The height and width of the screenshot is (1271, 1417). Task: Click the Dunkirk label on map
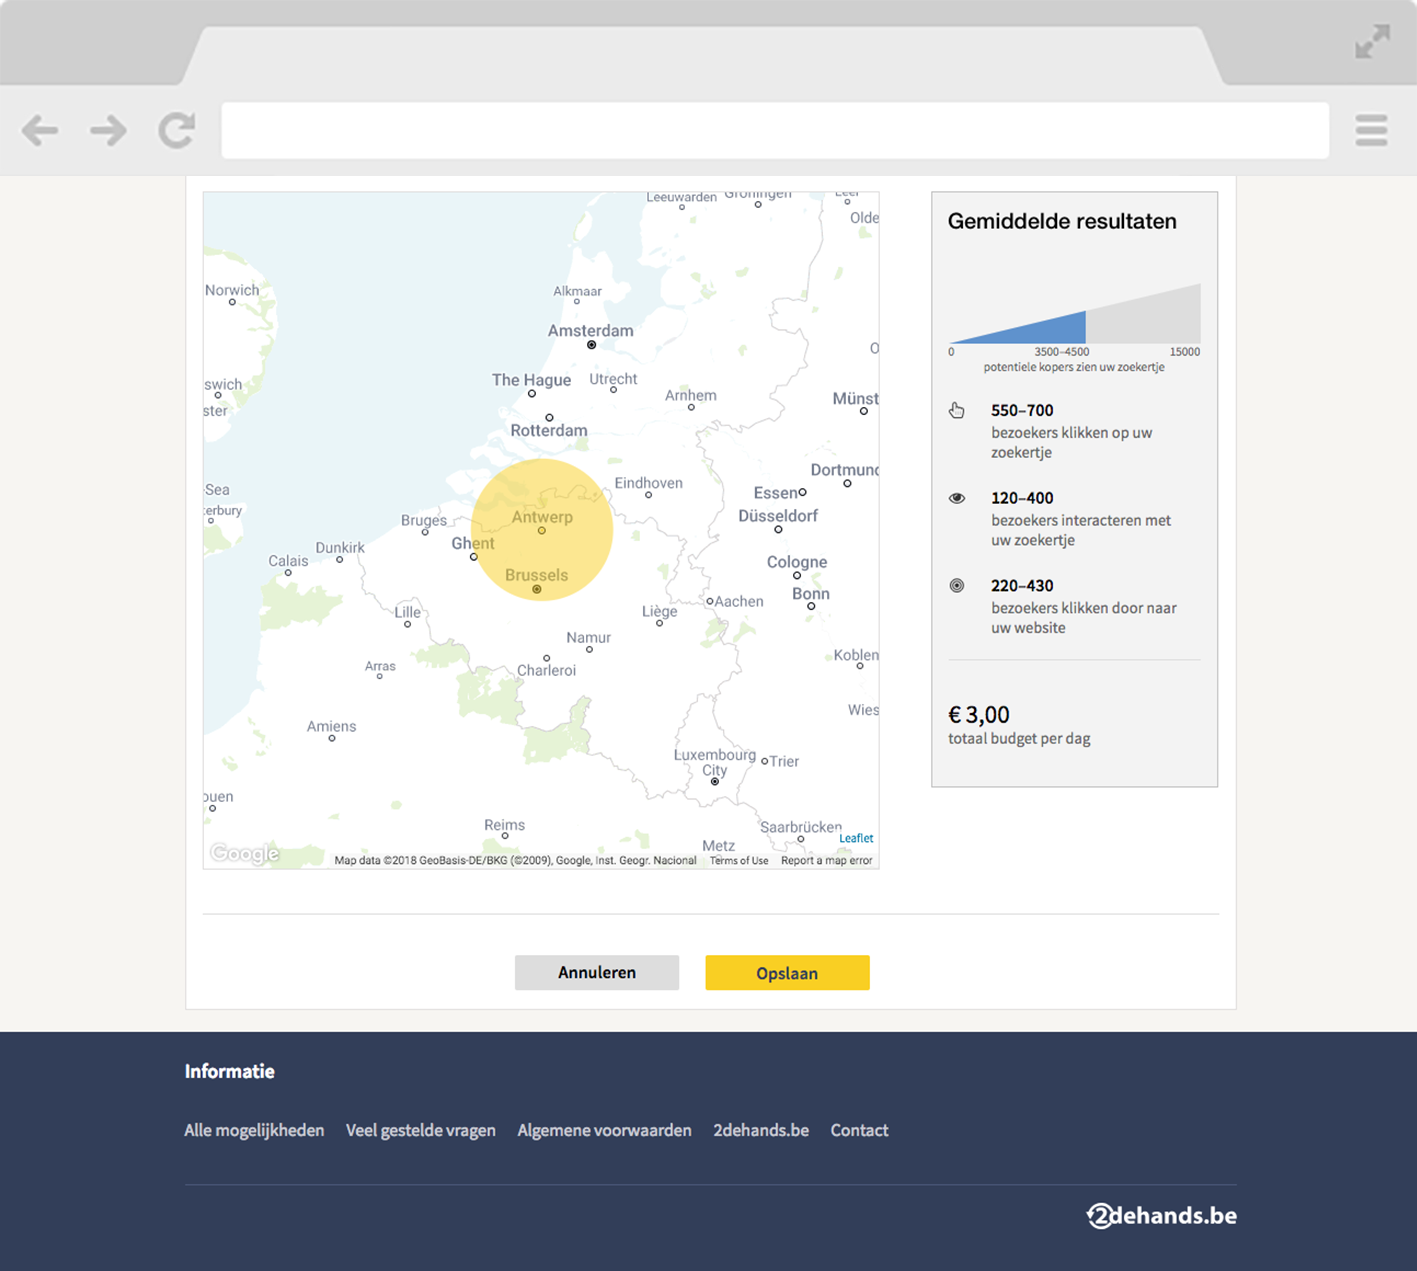pos(340,547)
